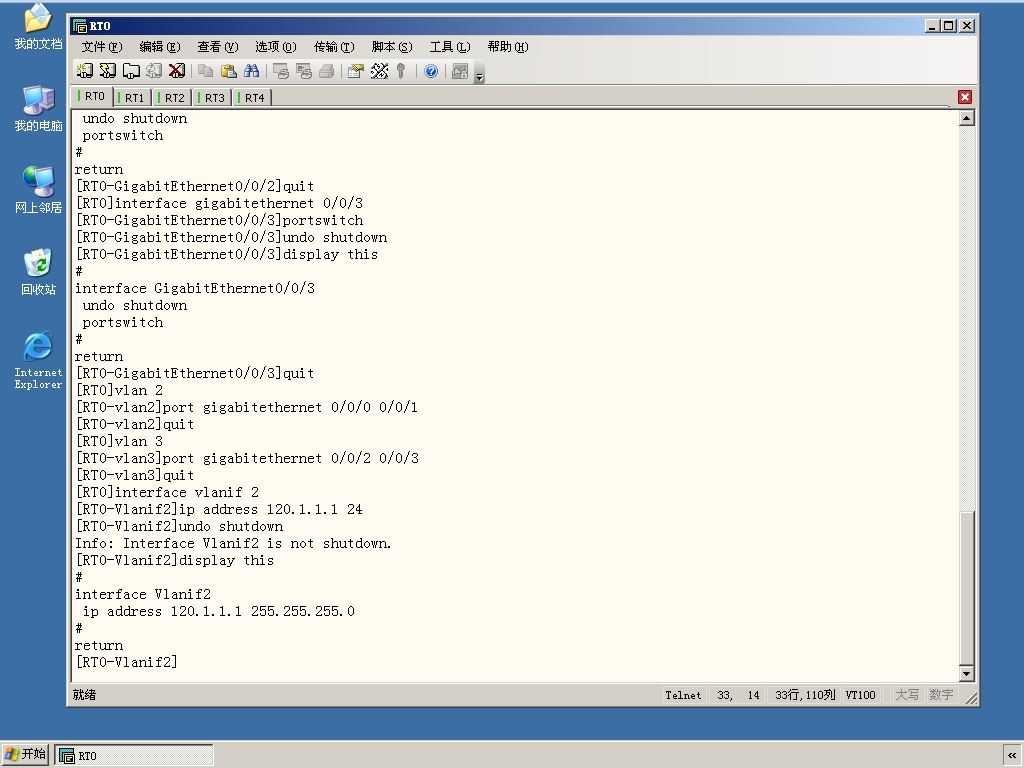1024x768 pixels.
Task: Close the active tab with red X
Action: [965, 97]
